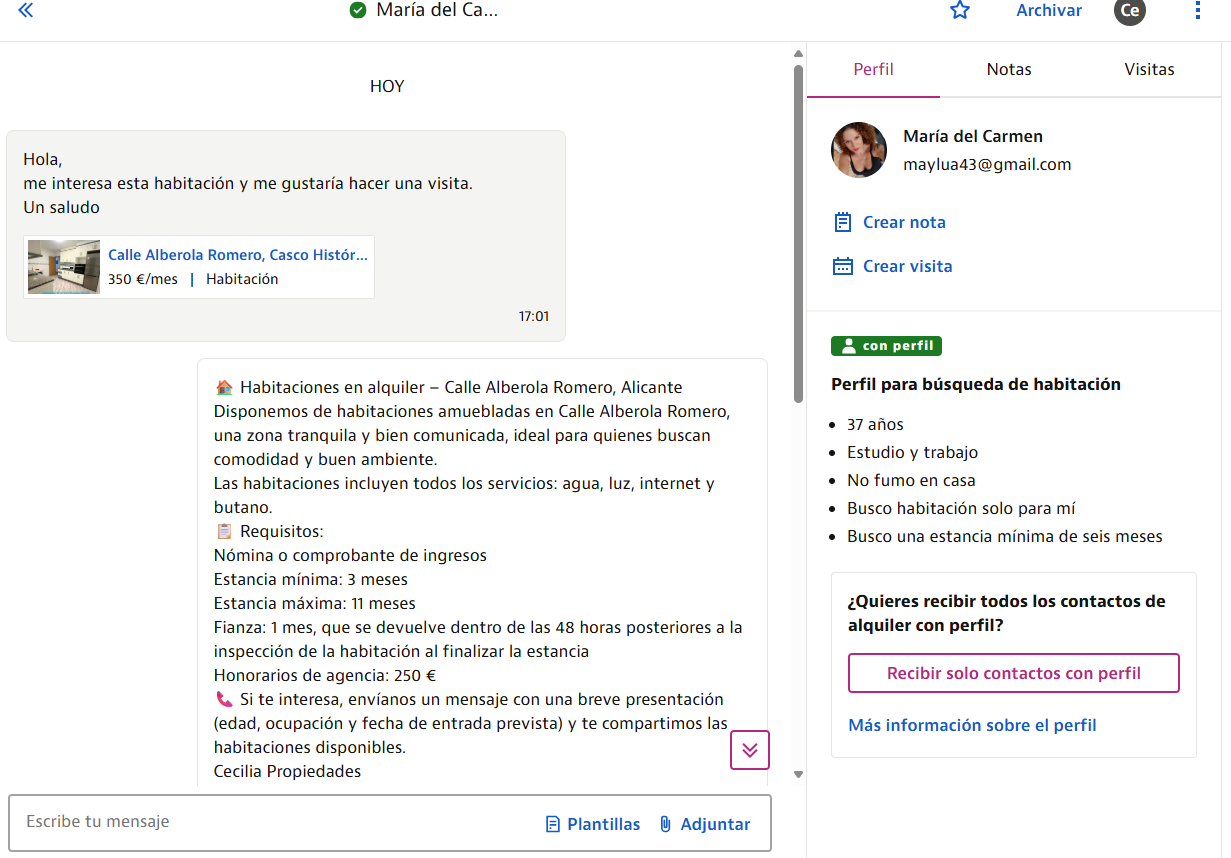Image resolution: width=1231 pixels, height=858 pixels.
Task: Switch to the Notas tab
Action: coord(1009,69)
